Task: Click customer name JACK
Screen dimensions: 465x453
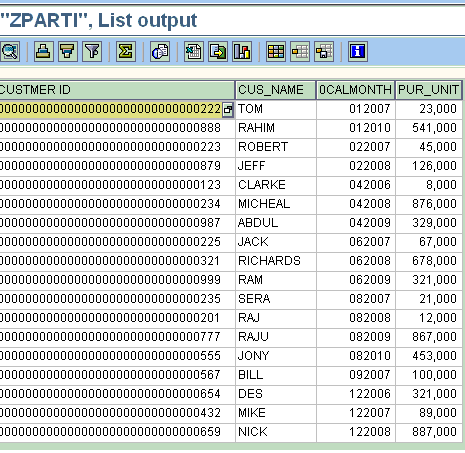Action: click(253, 242)
